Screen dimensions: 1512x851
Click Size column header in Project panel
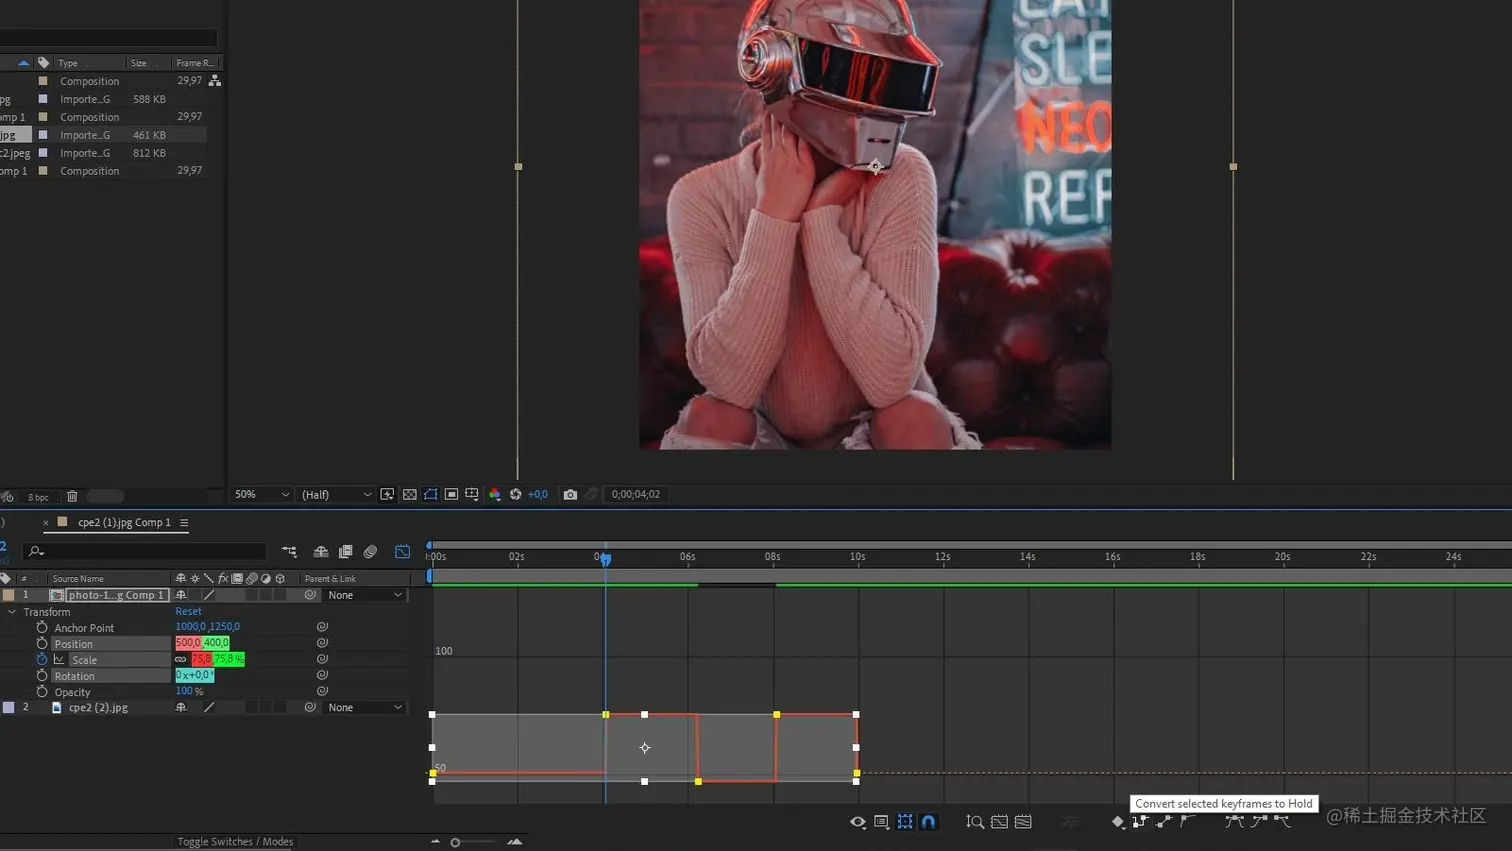tap(138, 63)
